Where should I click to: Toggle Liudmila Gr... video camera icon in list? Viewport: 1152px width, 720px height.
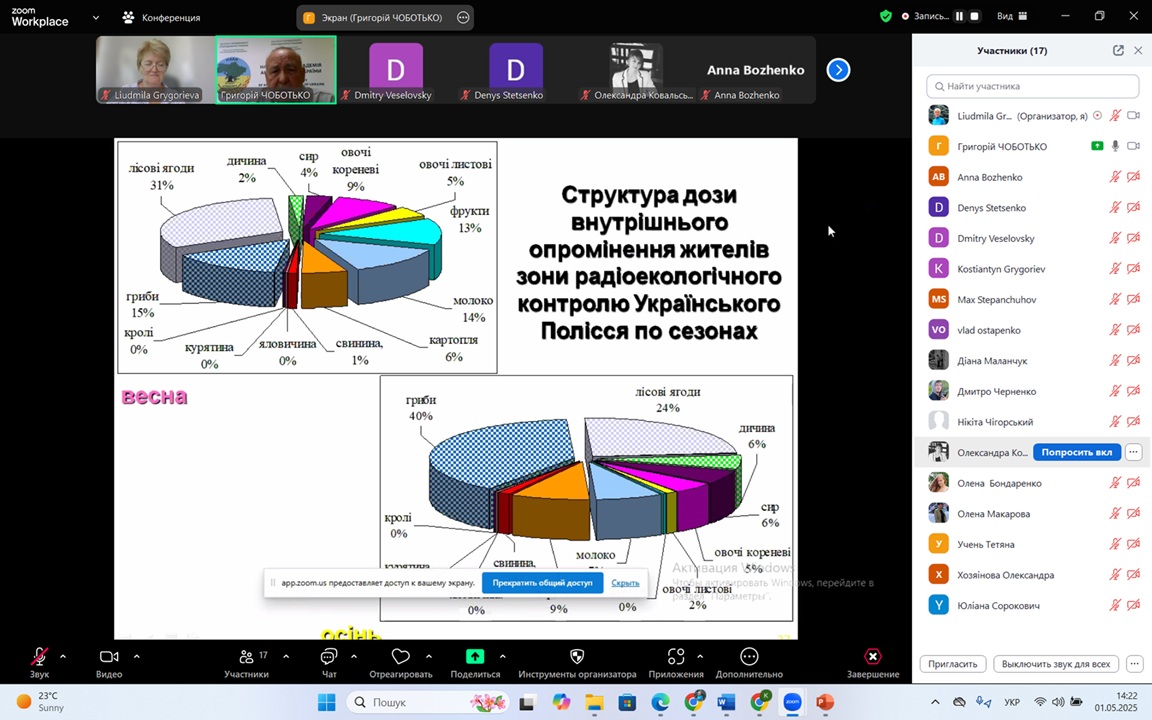tap(1134, 115)
